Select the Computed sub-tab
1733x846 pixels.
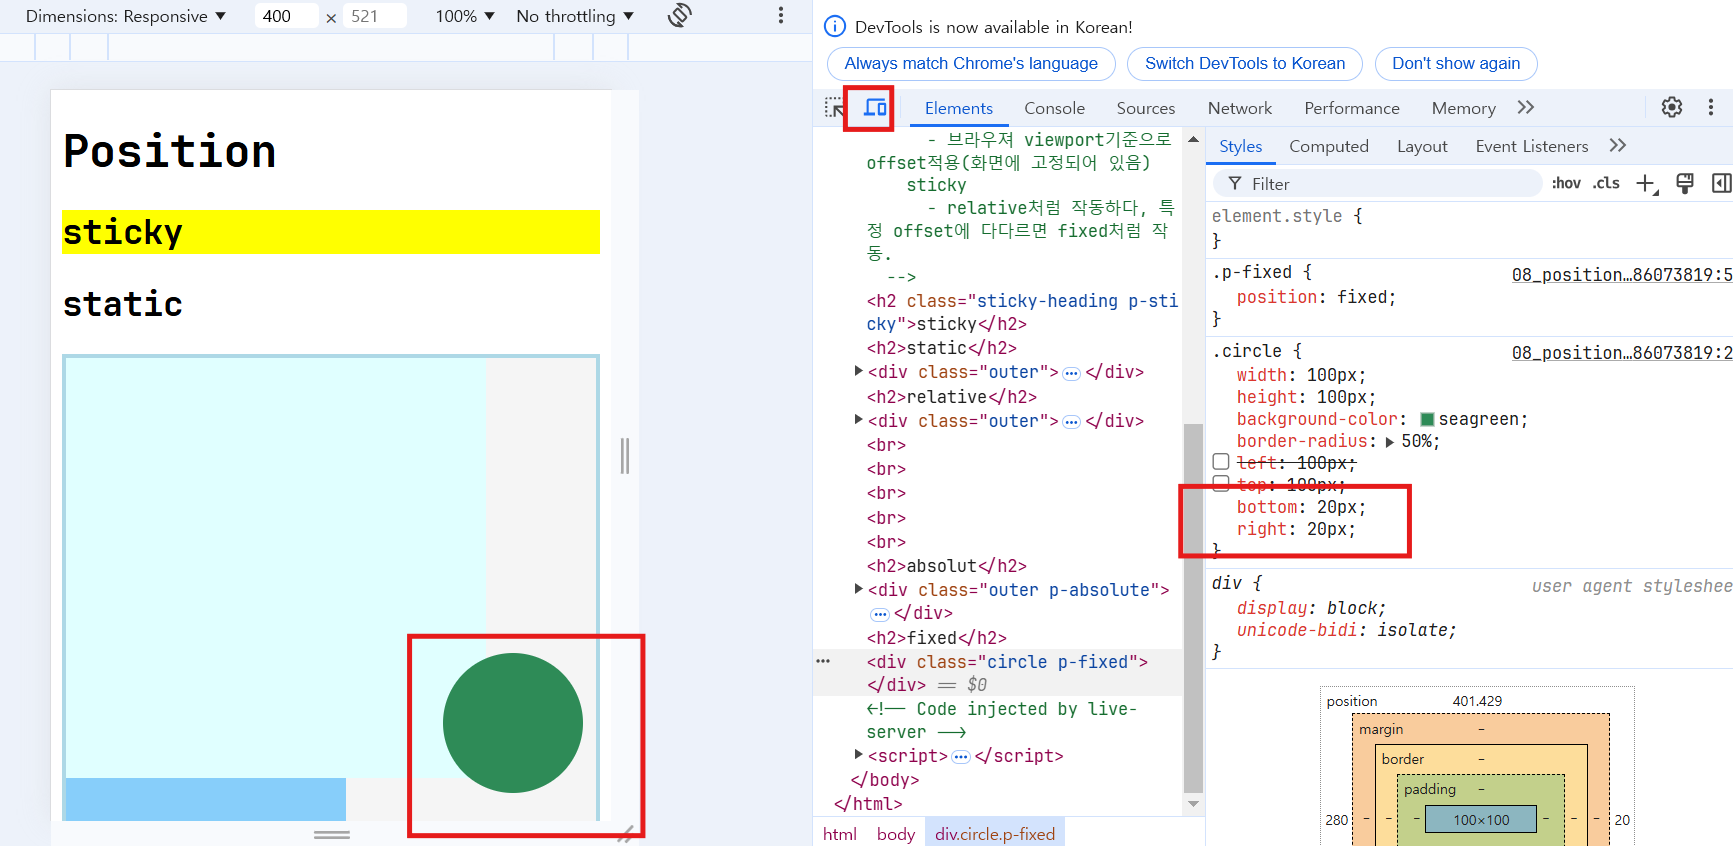[x=1328, y=146]
